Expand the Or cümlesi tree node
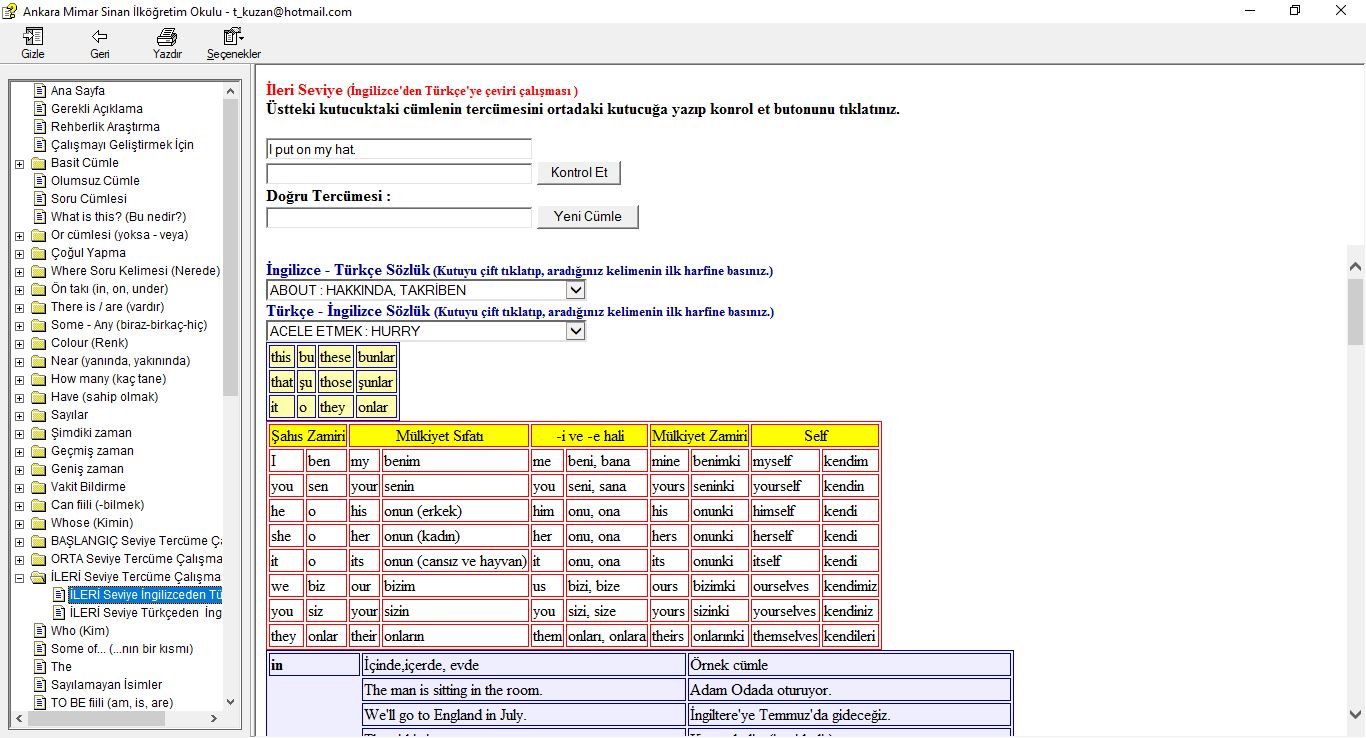 click(20, 235)
